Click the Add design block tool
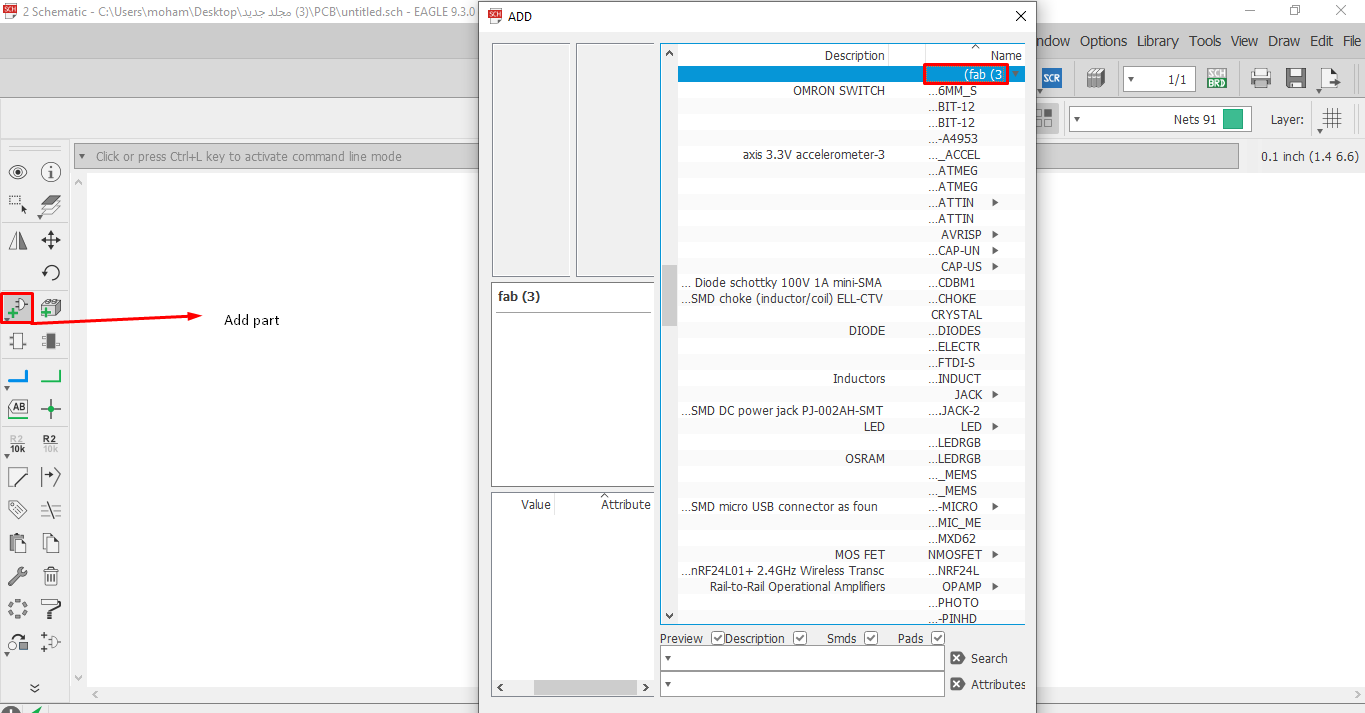The width and height of the screenshot is (1365, 713). tap(51, 308)
